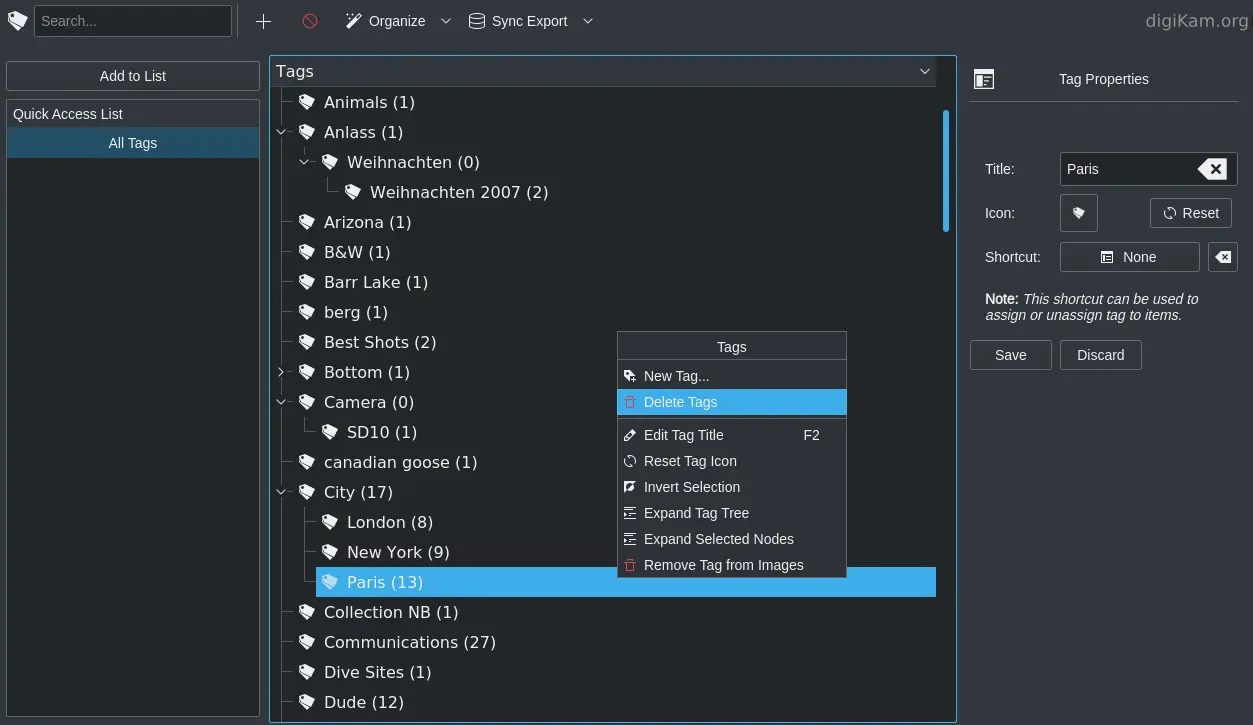This screenshot has width=1253, height=725.
Task: Select the red prohibition toolbar icon
Action: (x=309, y=20)
